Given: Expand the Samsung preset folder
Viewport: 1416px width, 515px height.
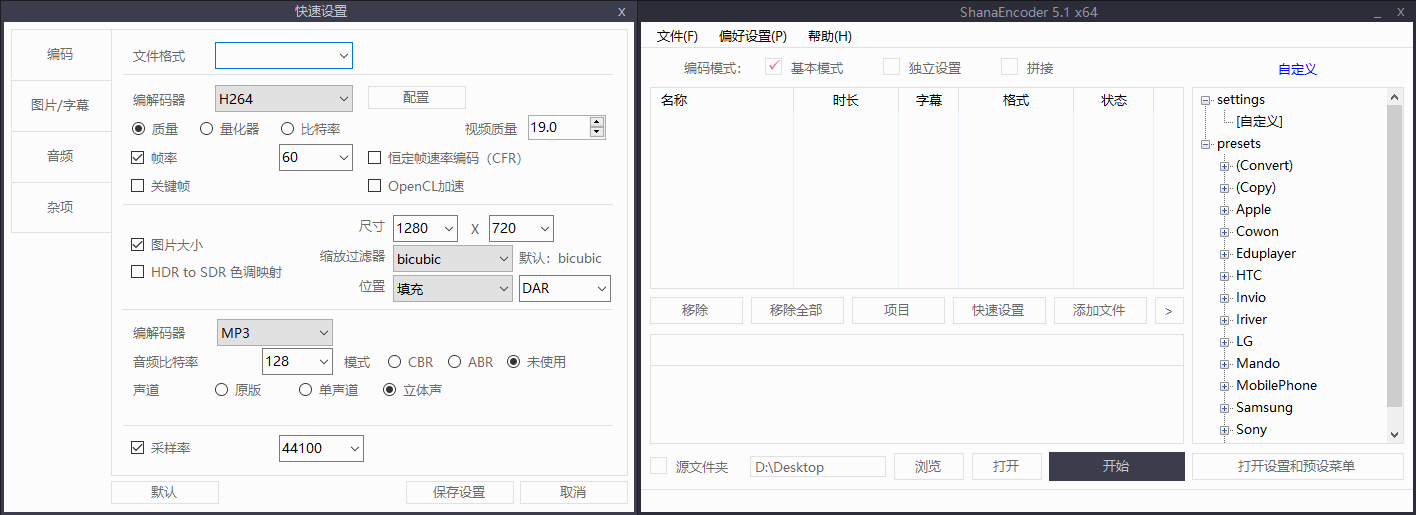Looking at the screenshot, I should point(1225,408).
